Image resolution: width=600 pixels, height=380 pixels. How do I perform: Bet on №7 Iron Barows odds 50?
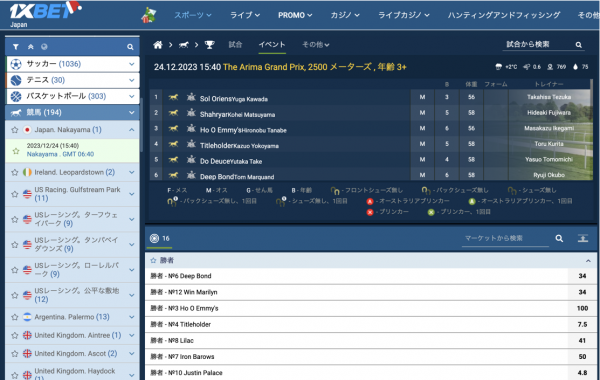[582, 356]
